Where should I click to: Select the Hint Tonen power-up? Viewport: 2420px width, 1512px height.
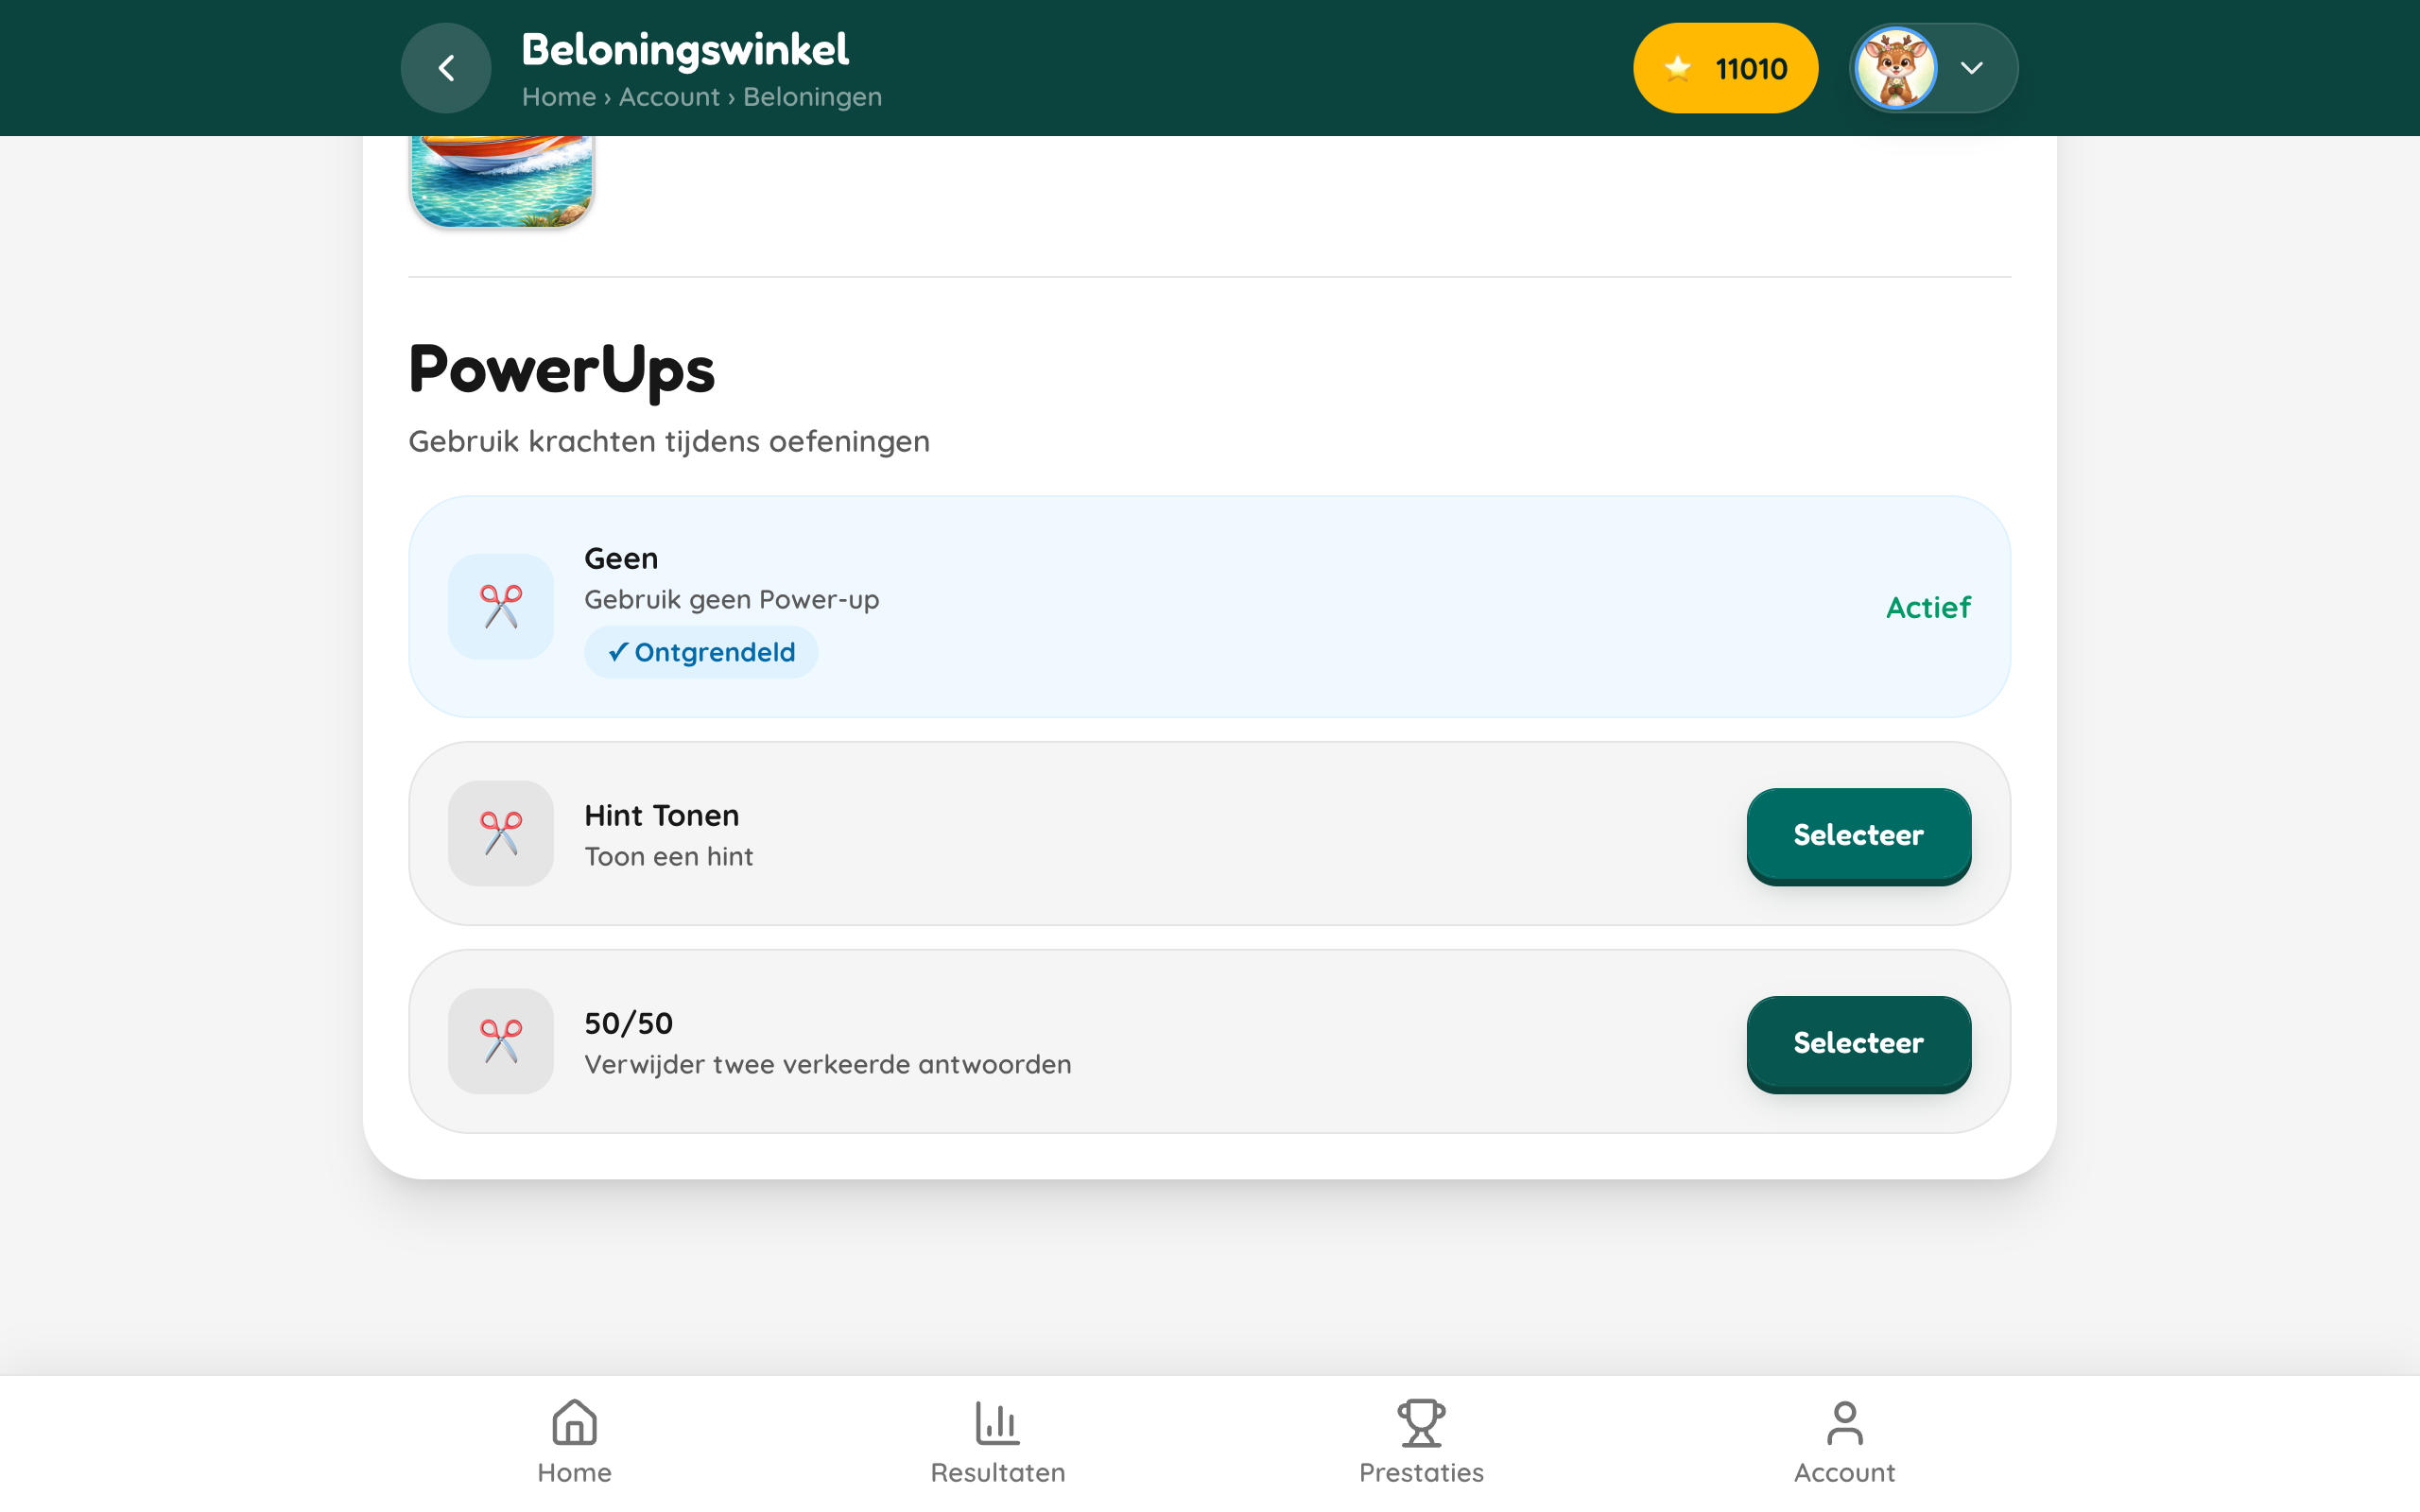coord(1858,835)
